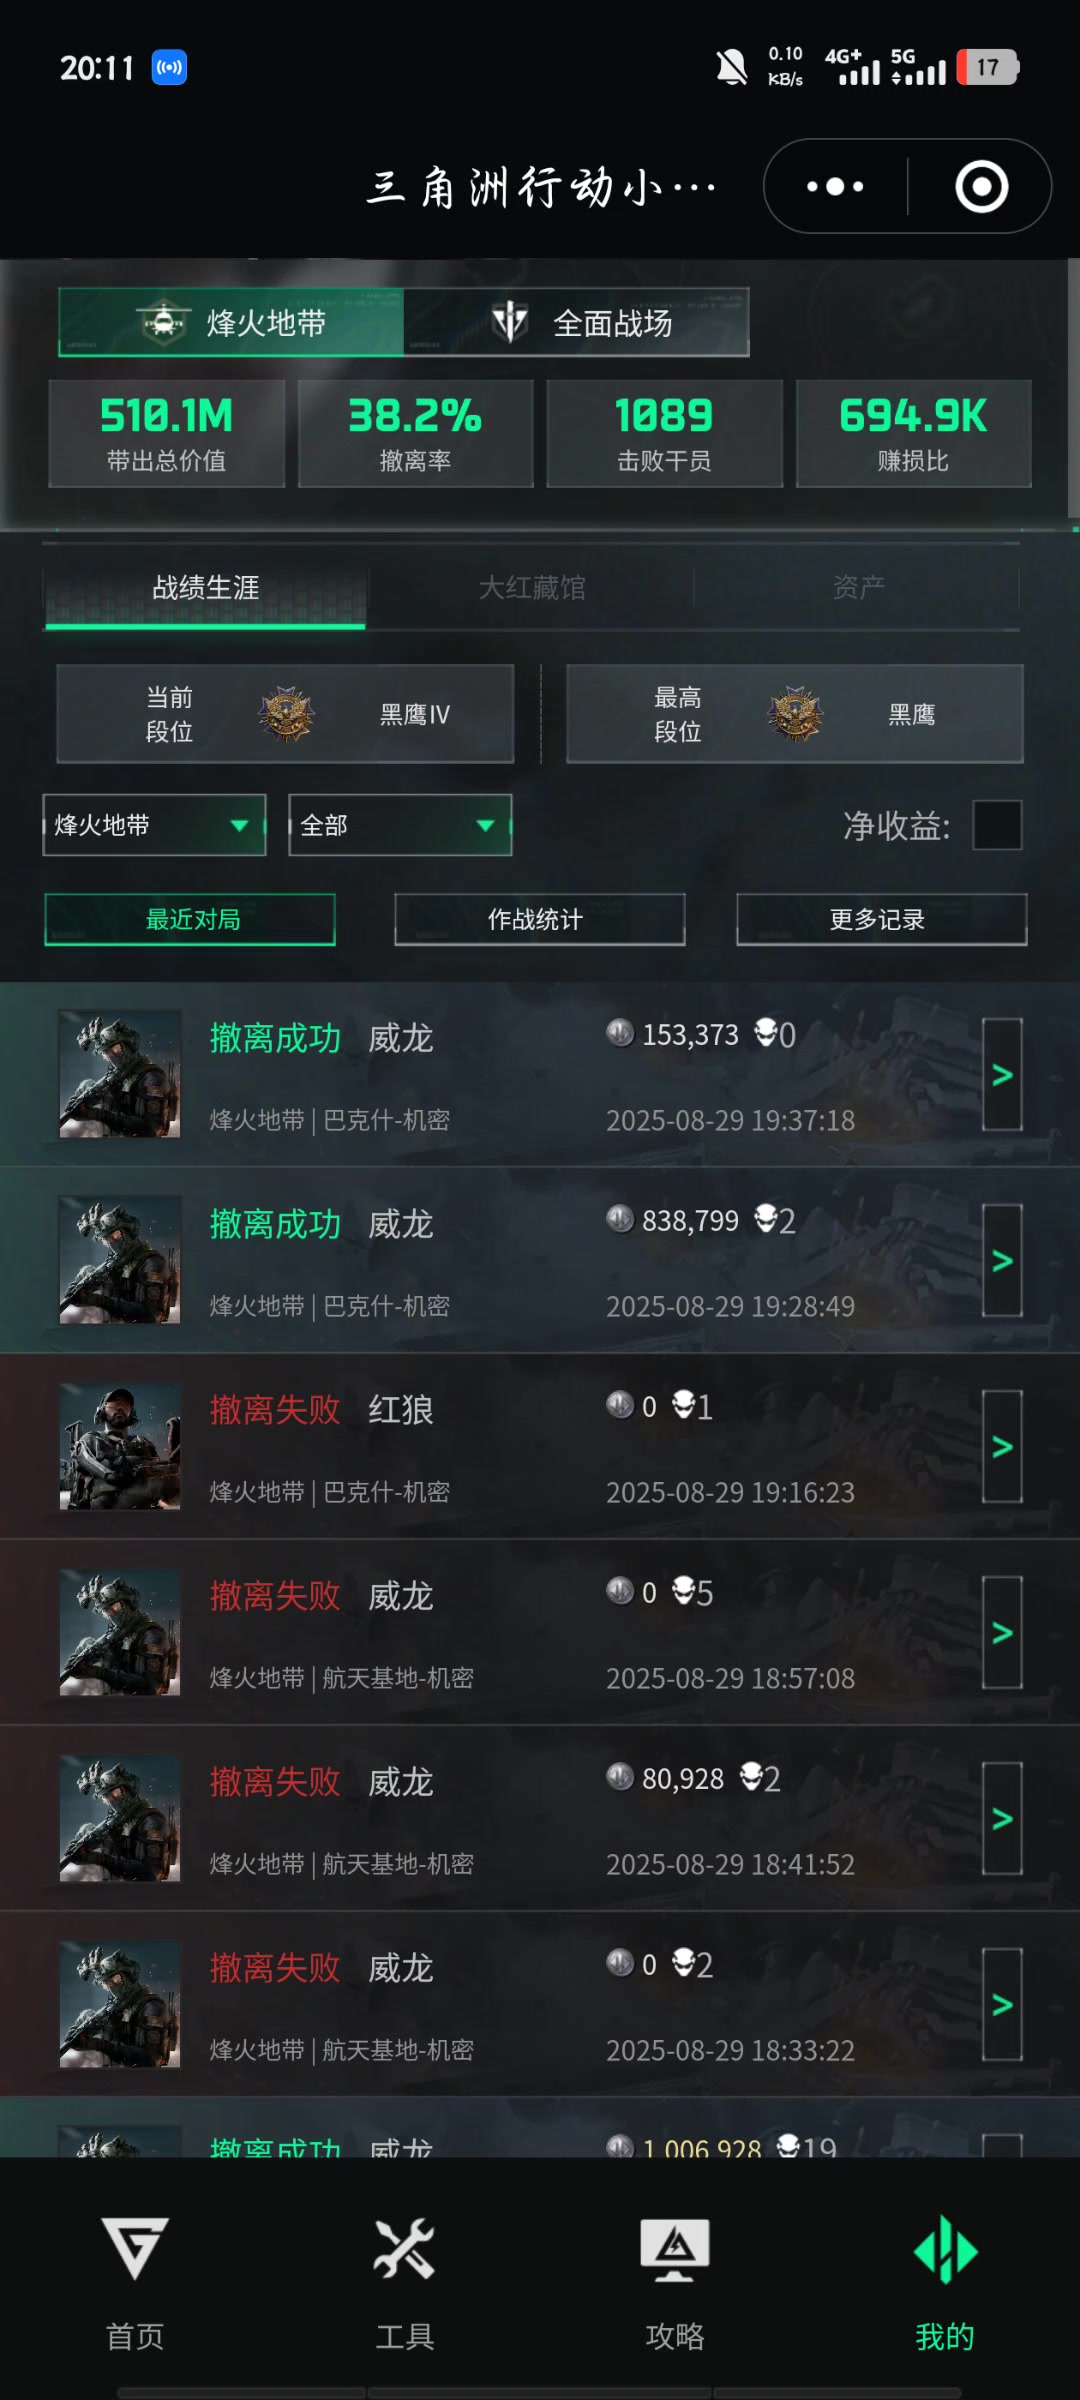The image size is (1080, 2400).
Task: Tap the 红狼 operator thumbnail
Action: tap(120, 1446)
